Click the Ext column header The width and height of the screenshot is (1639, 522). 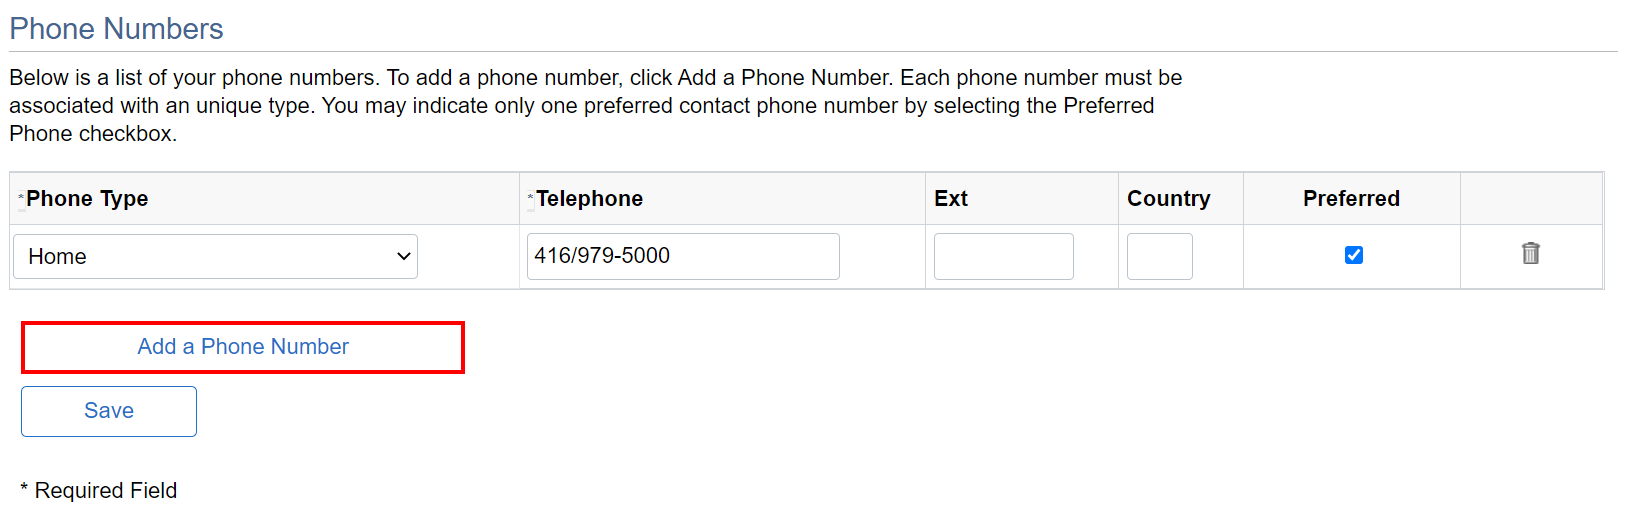point(950,199)
